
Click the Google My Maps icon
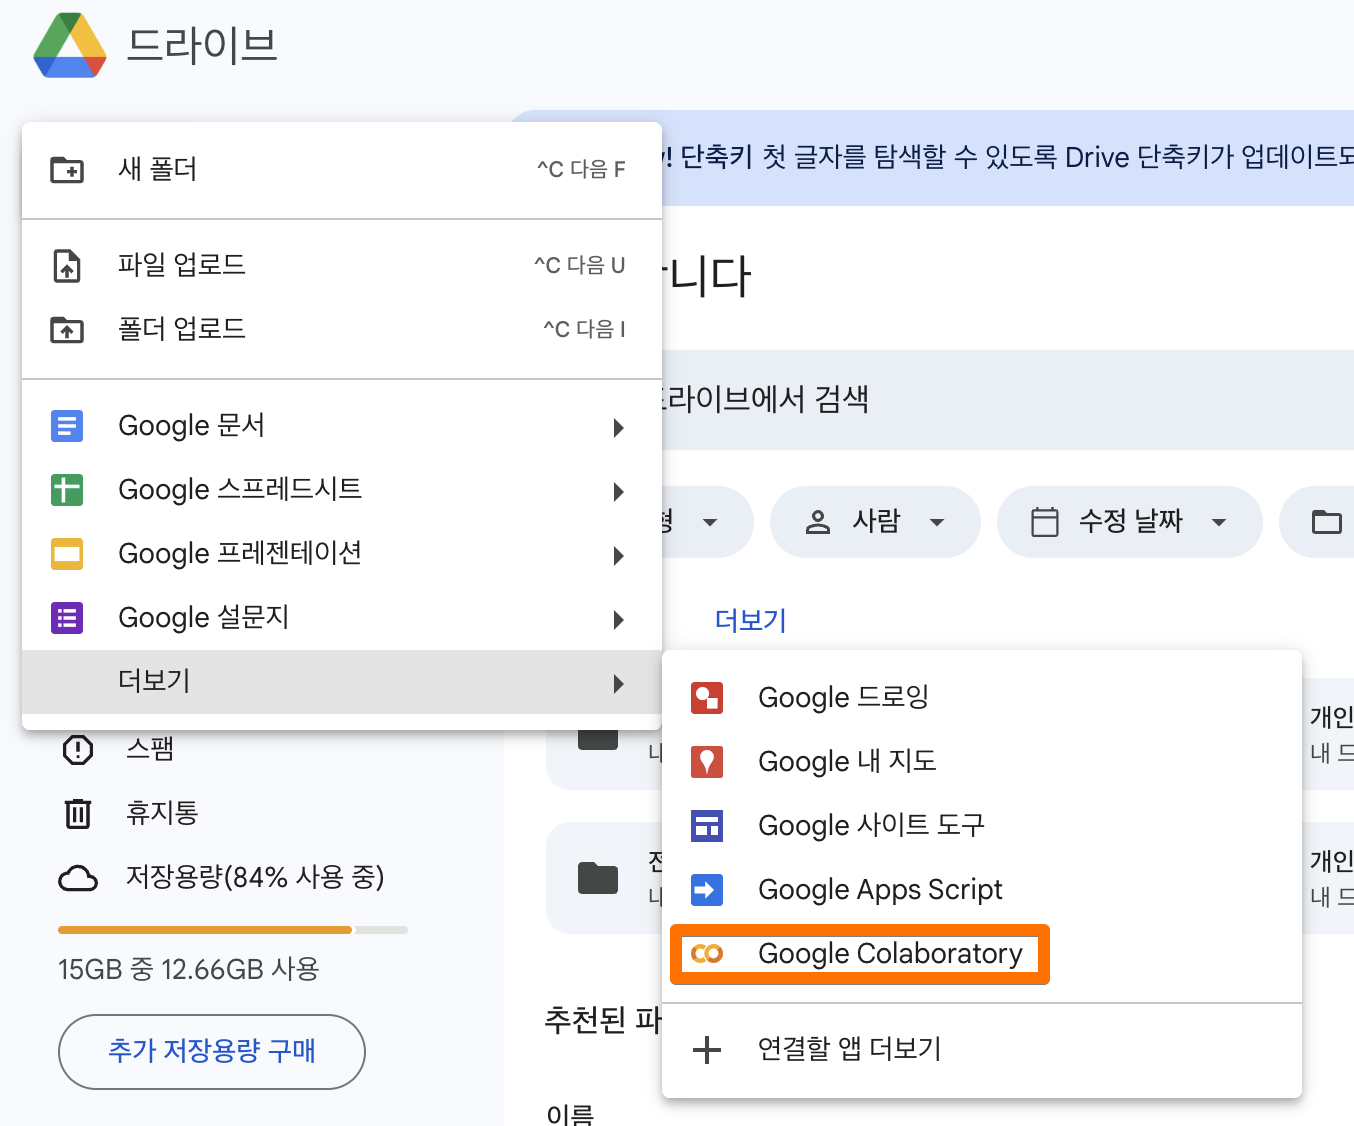[x=707, y=762]
